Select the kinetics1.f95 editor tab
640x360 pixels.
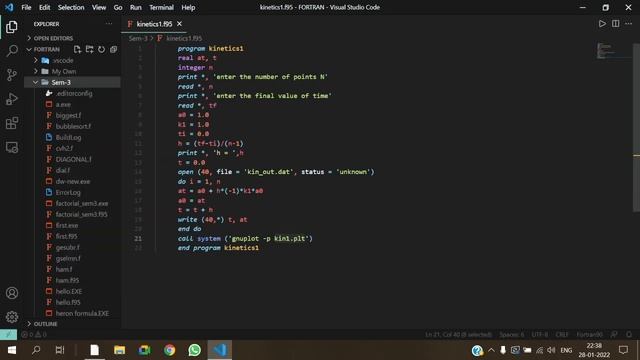(x=154, y=24)
